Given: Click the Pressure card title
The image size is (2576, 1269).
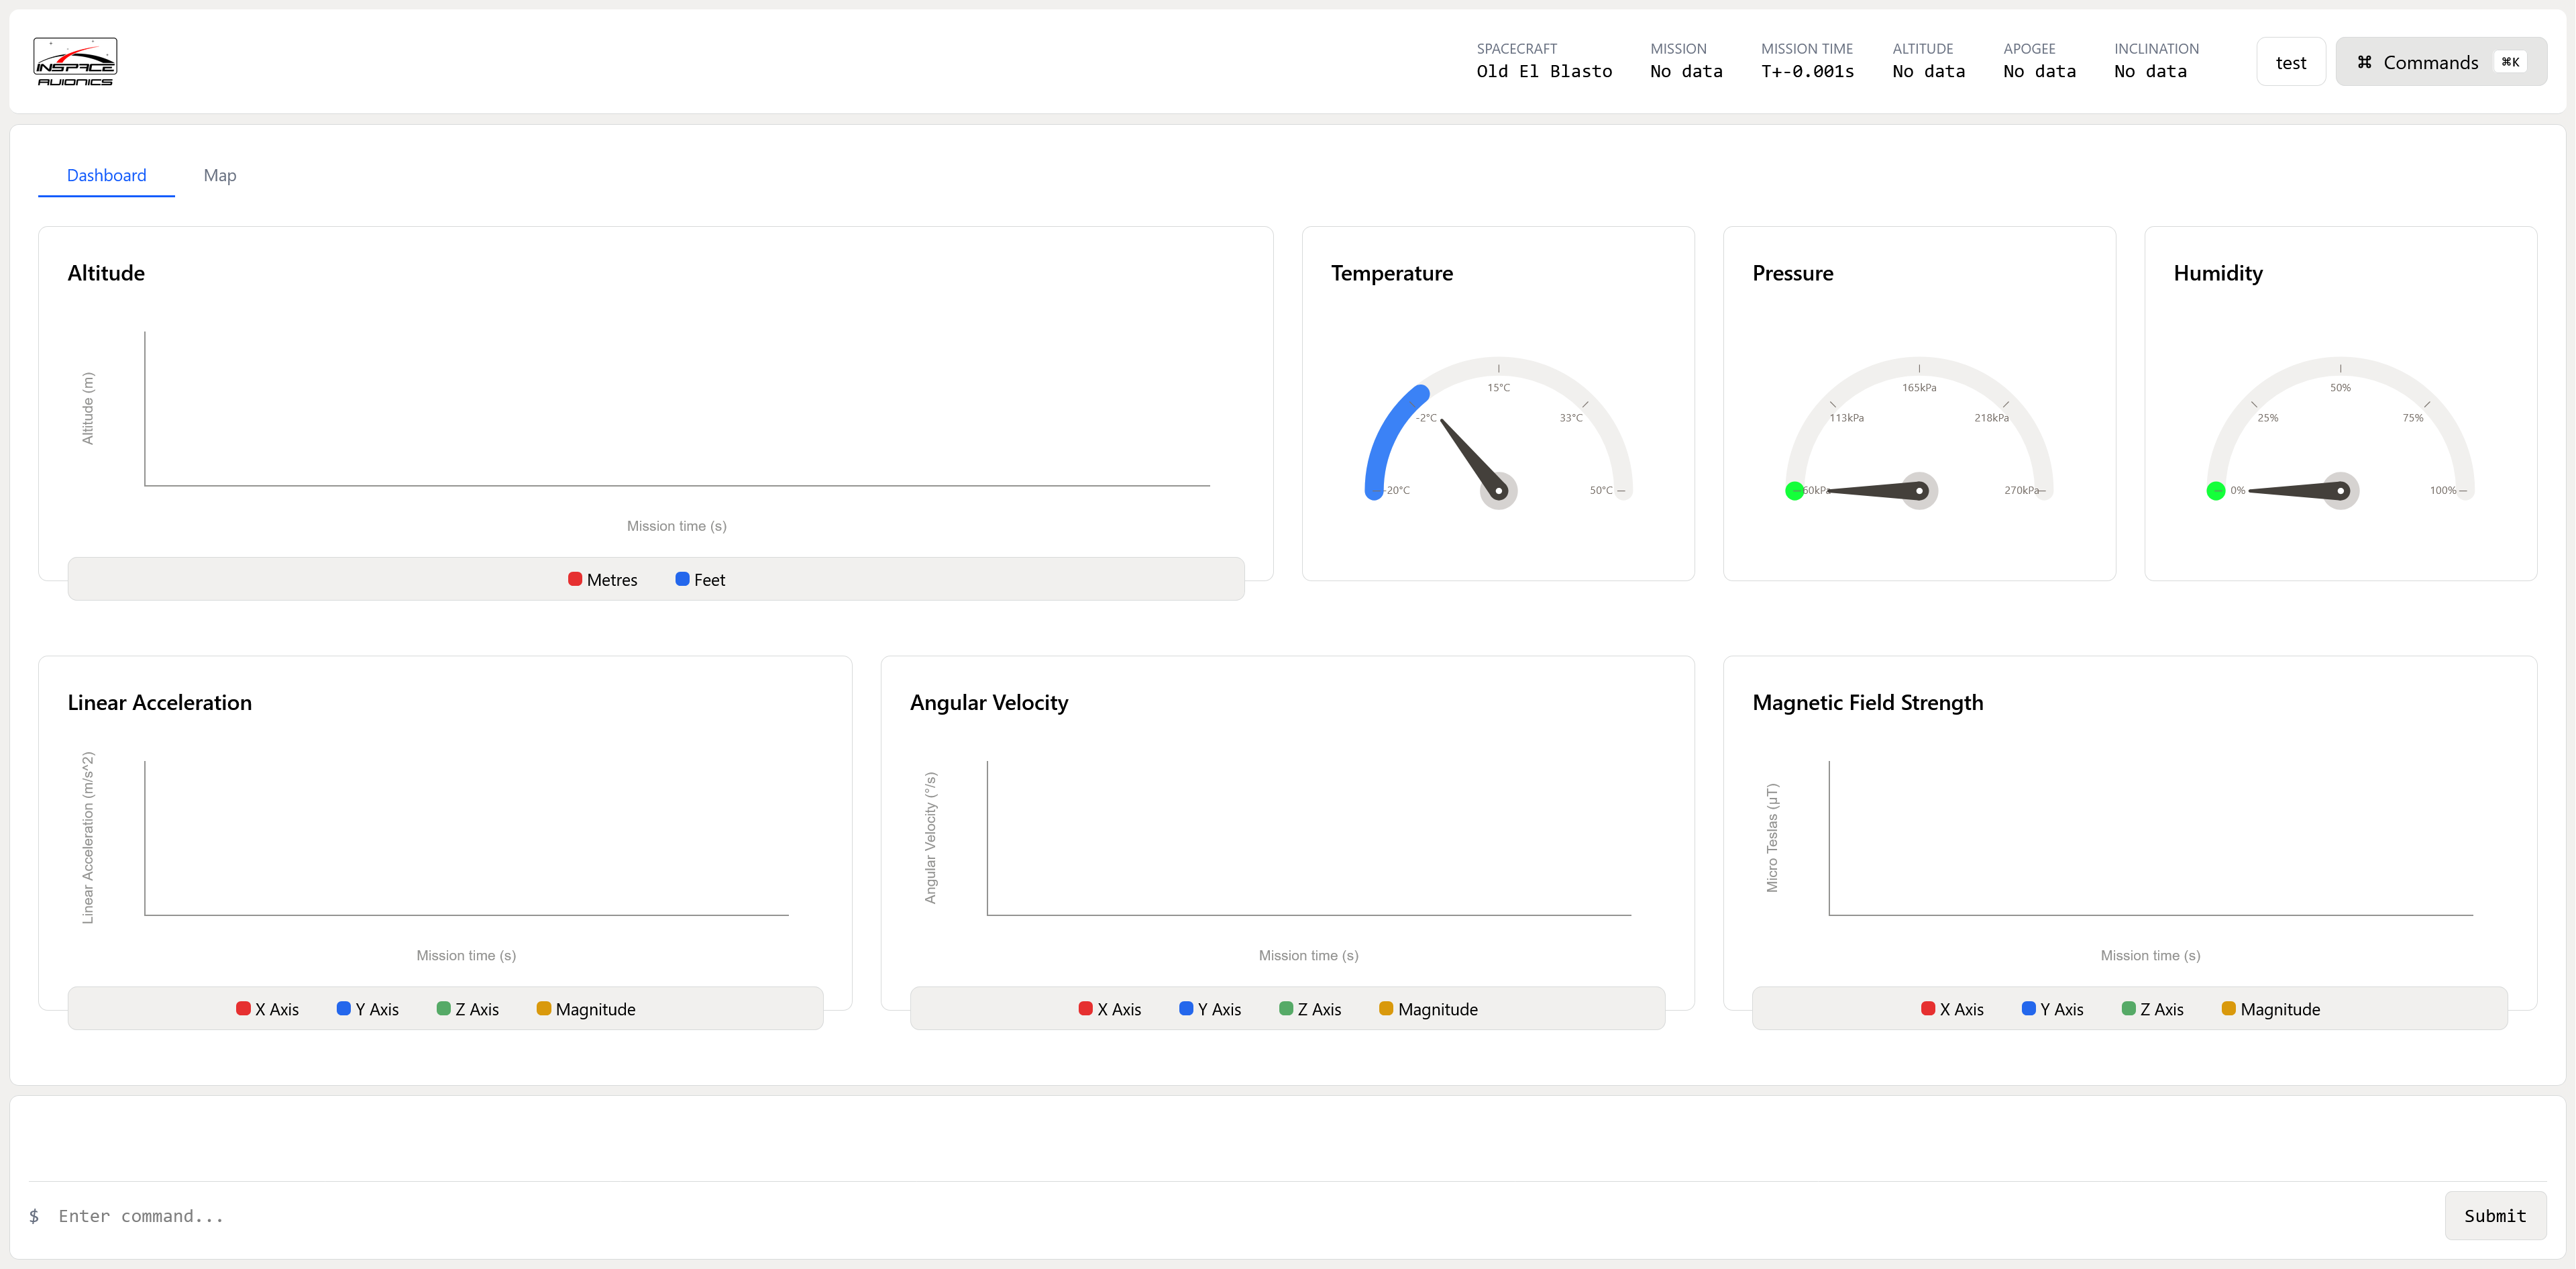Looking at the screenshot, I should (1793, 273).
